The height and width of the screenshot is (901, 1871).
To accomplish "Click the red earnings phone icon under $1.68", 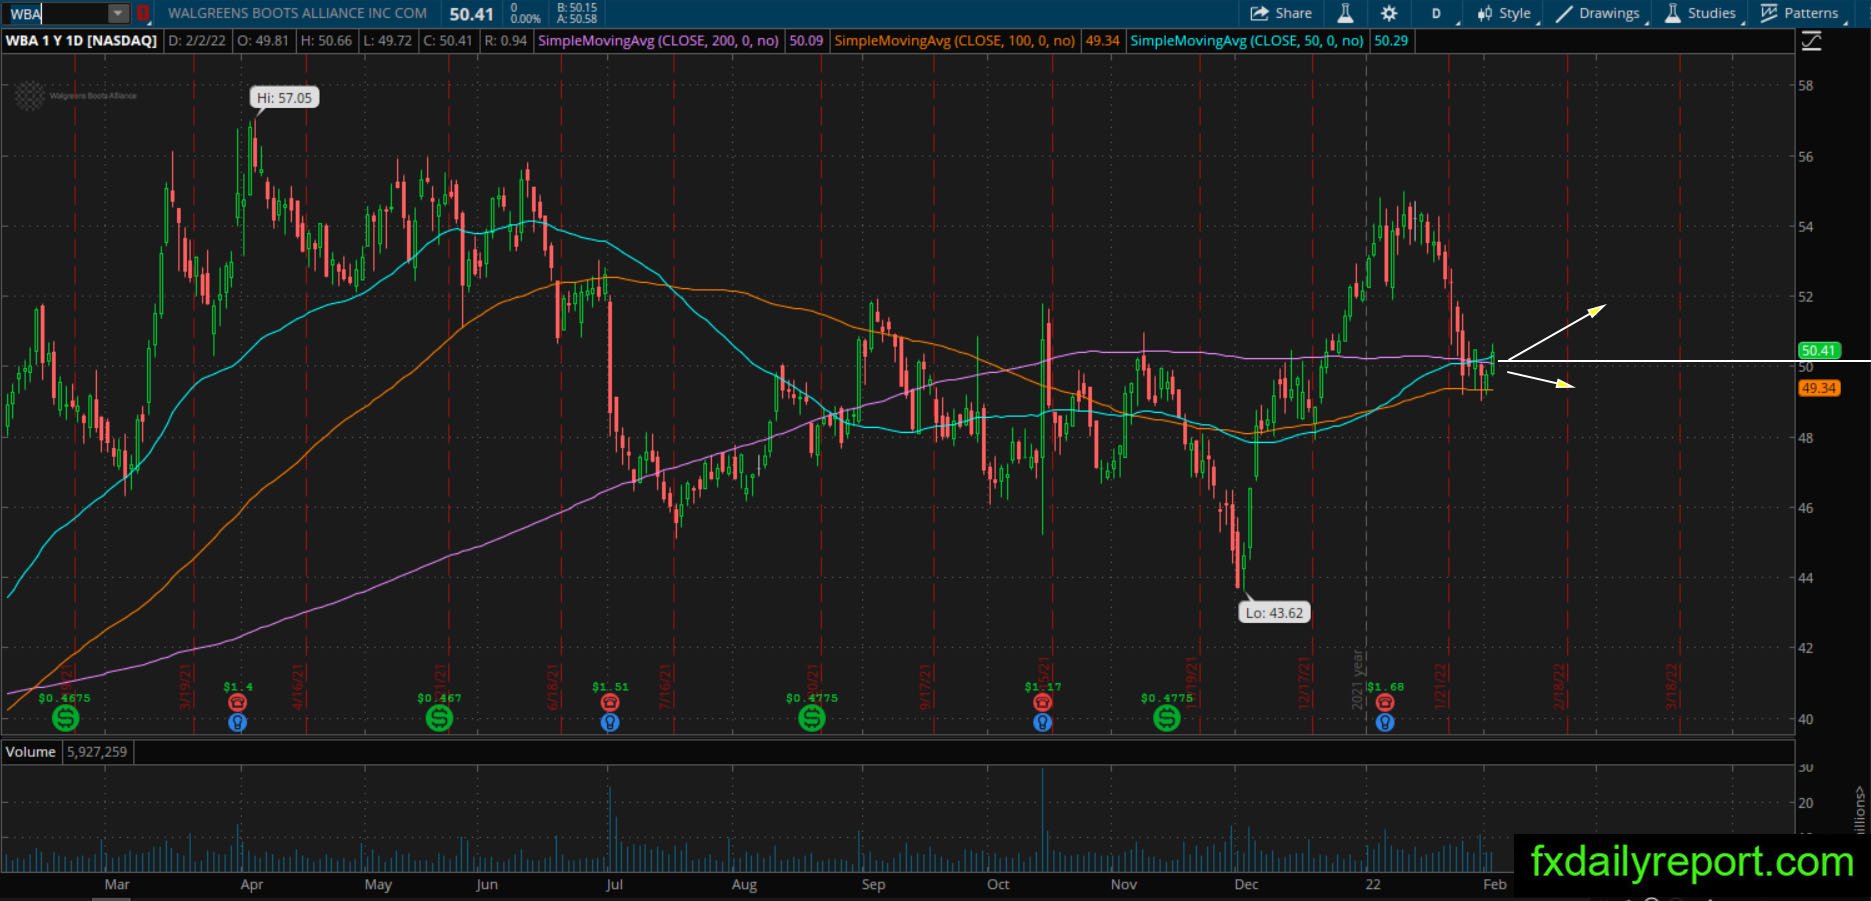I will pyautogui.click(x=1385, y=703).
